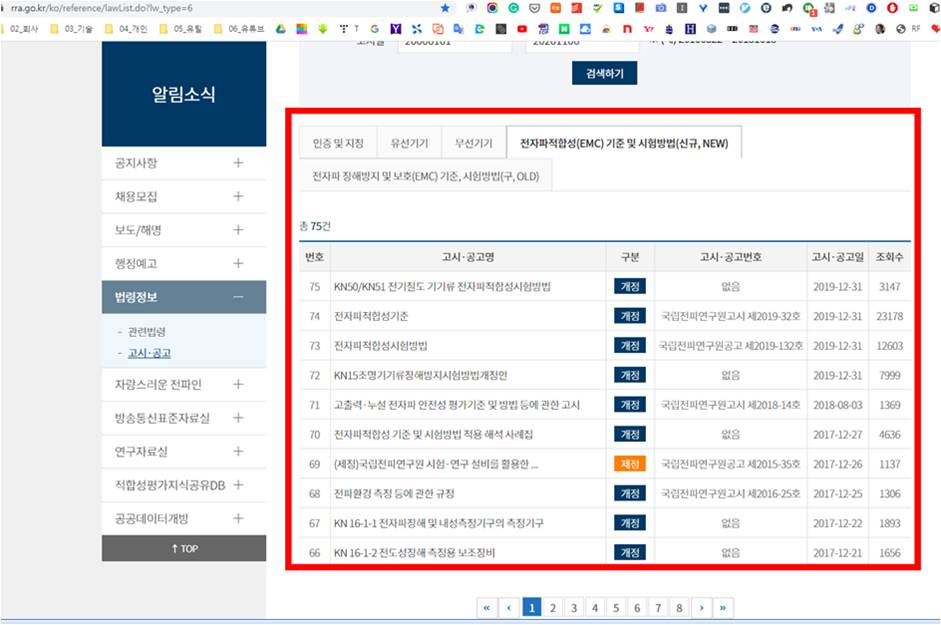The height and width of the screenshot is (625, 941).
Task: Open notice 72 KN15 조명기기류 개정안
Action: tap(420, 375)
